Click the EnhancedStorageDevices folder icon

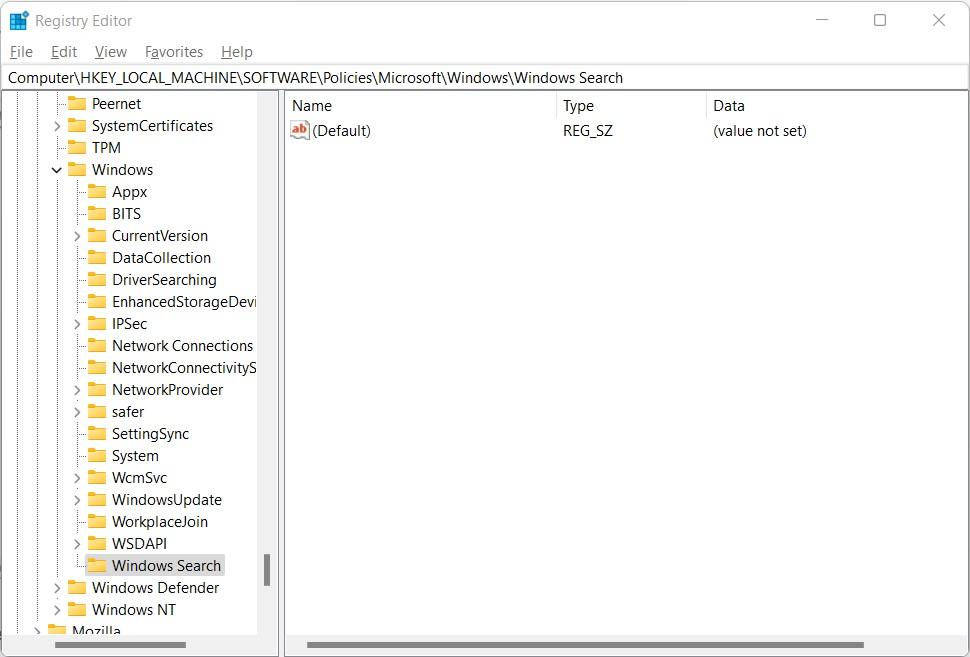tap(97, 301)
